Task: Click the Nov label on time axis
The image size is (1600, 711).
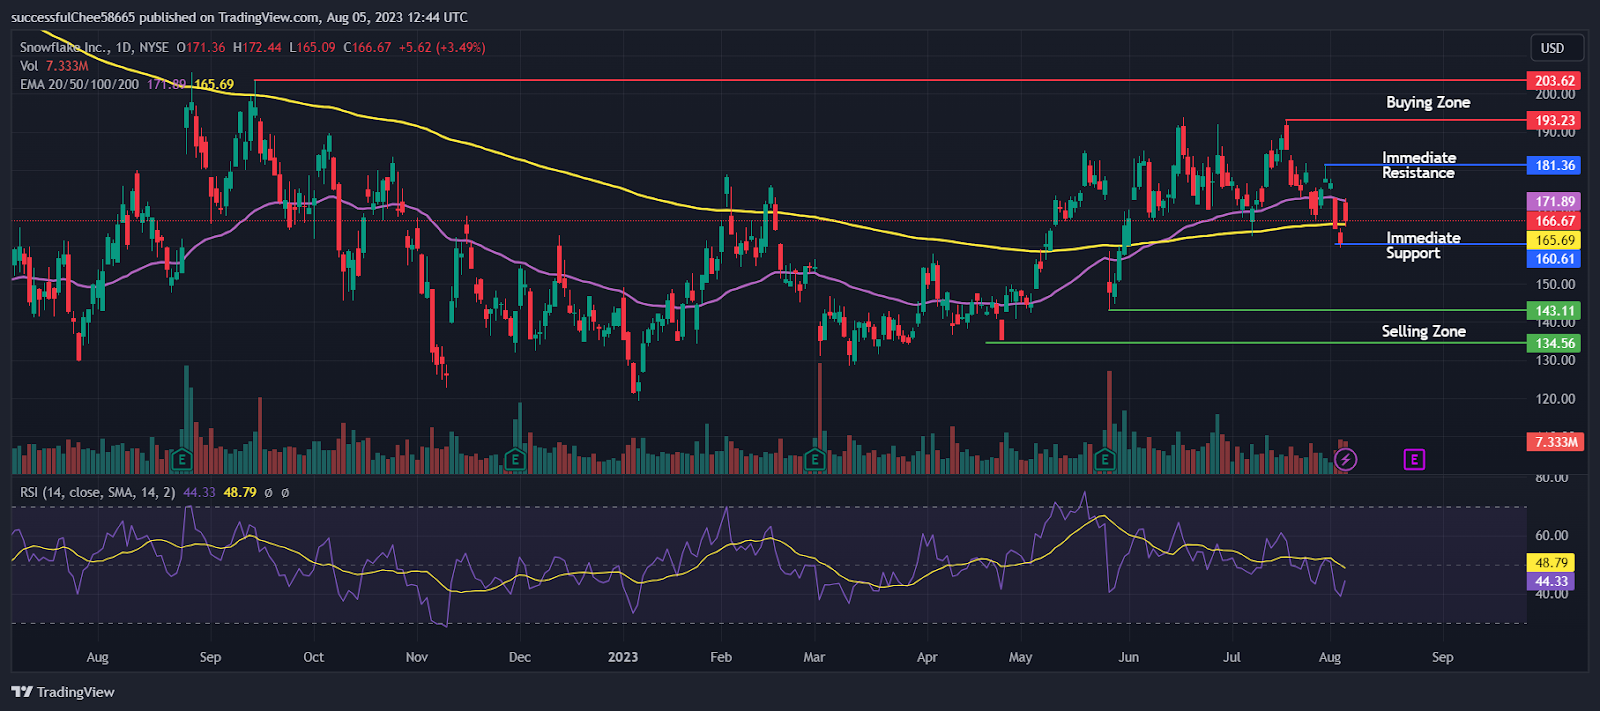Action: (417, 657)
